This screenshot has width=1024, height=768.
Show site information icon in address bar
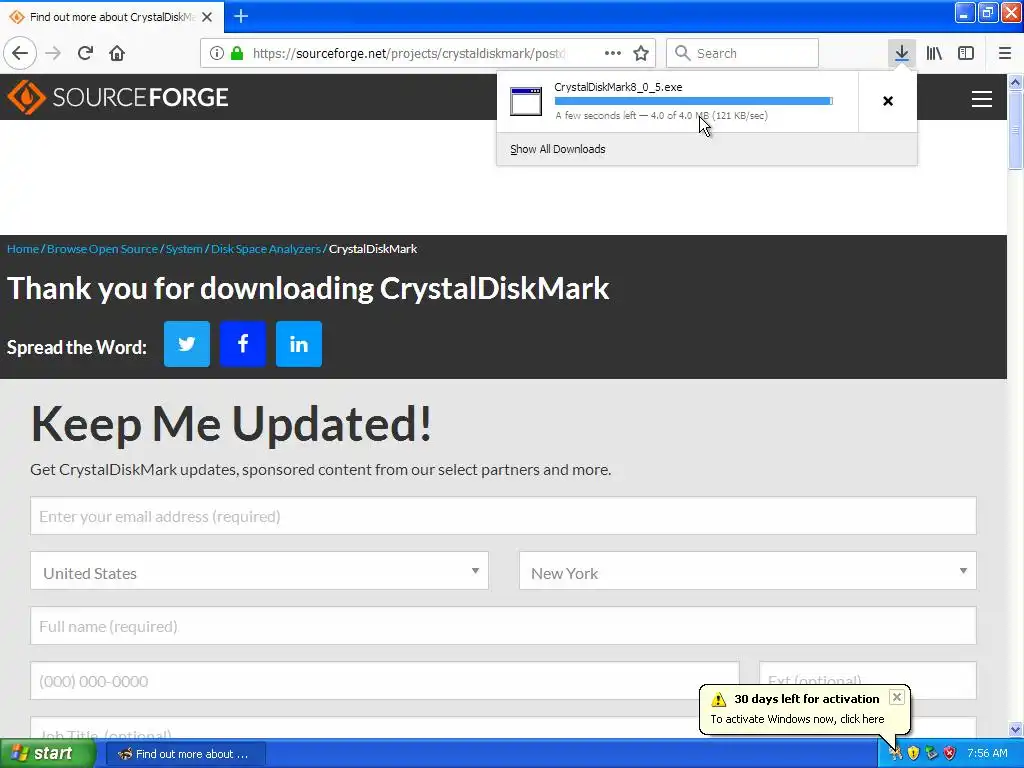click(x=216, y=54)
